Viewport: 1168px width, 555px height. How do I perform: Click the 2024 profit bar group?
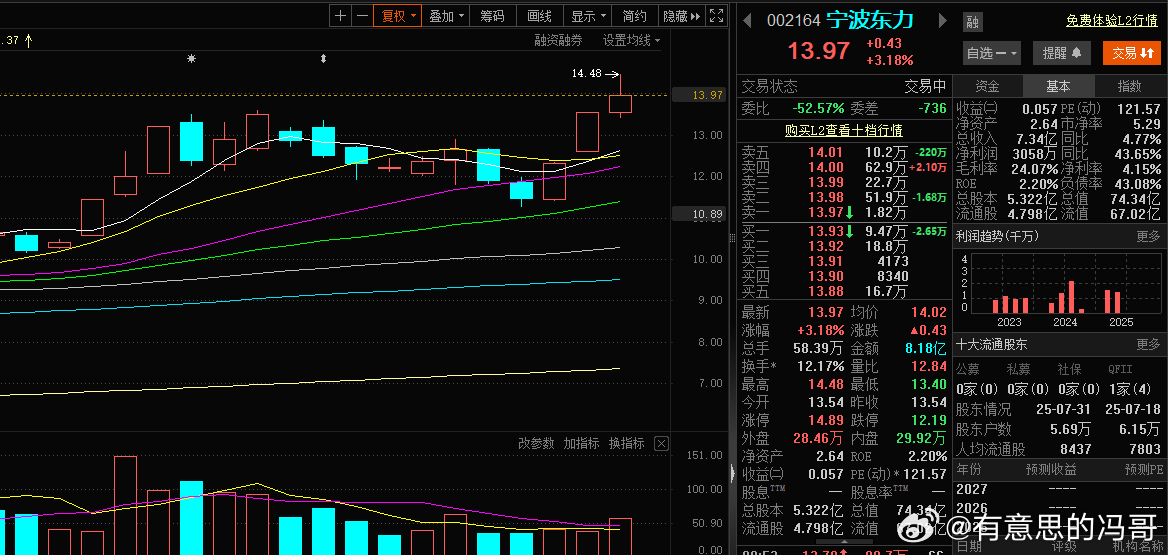pyautogui.click(x=1066, y=297)
